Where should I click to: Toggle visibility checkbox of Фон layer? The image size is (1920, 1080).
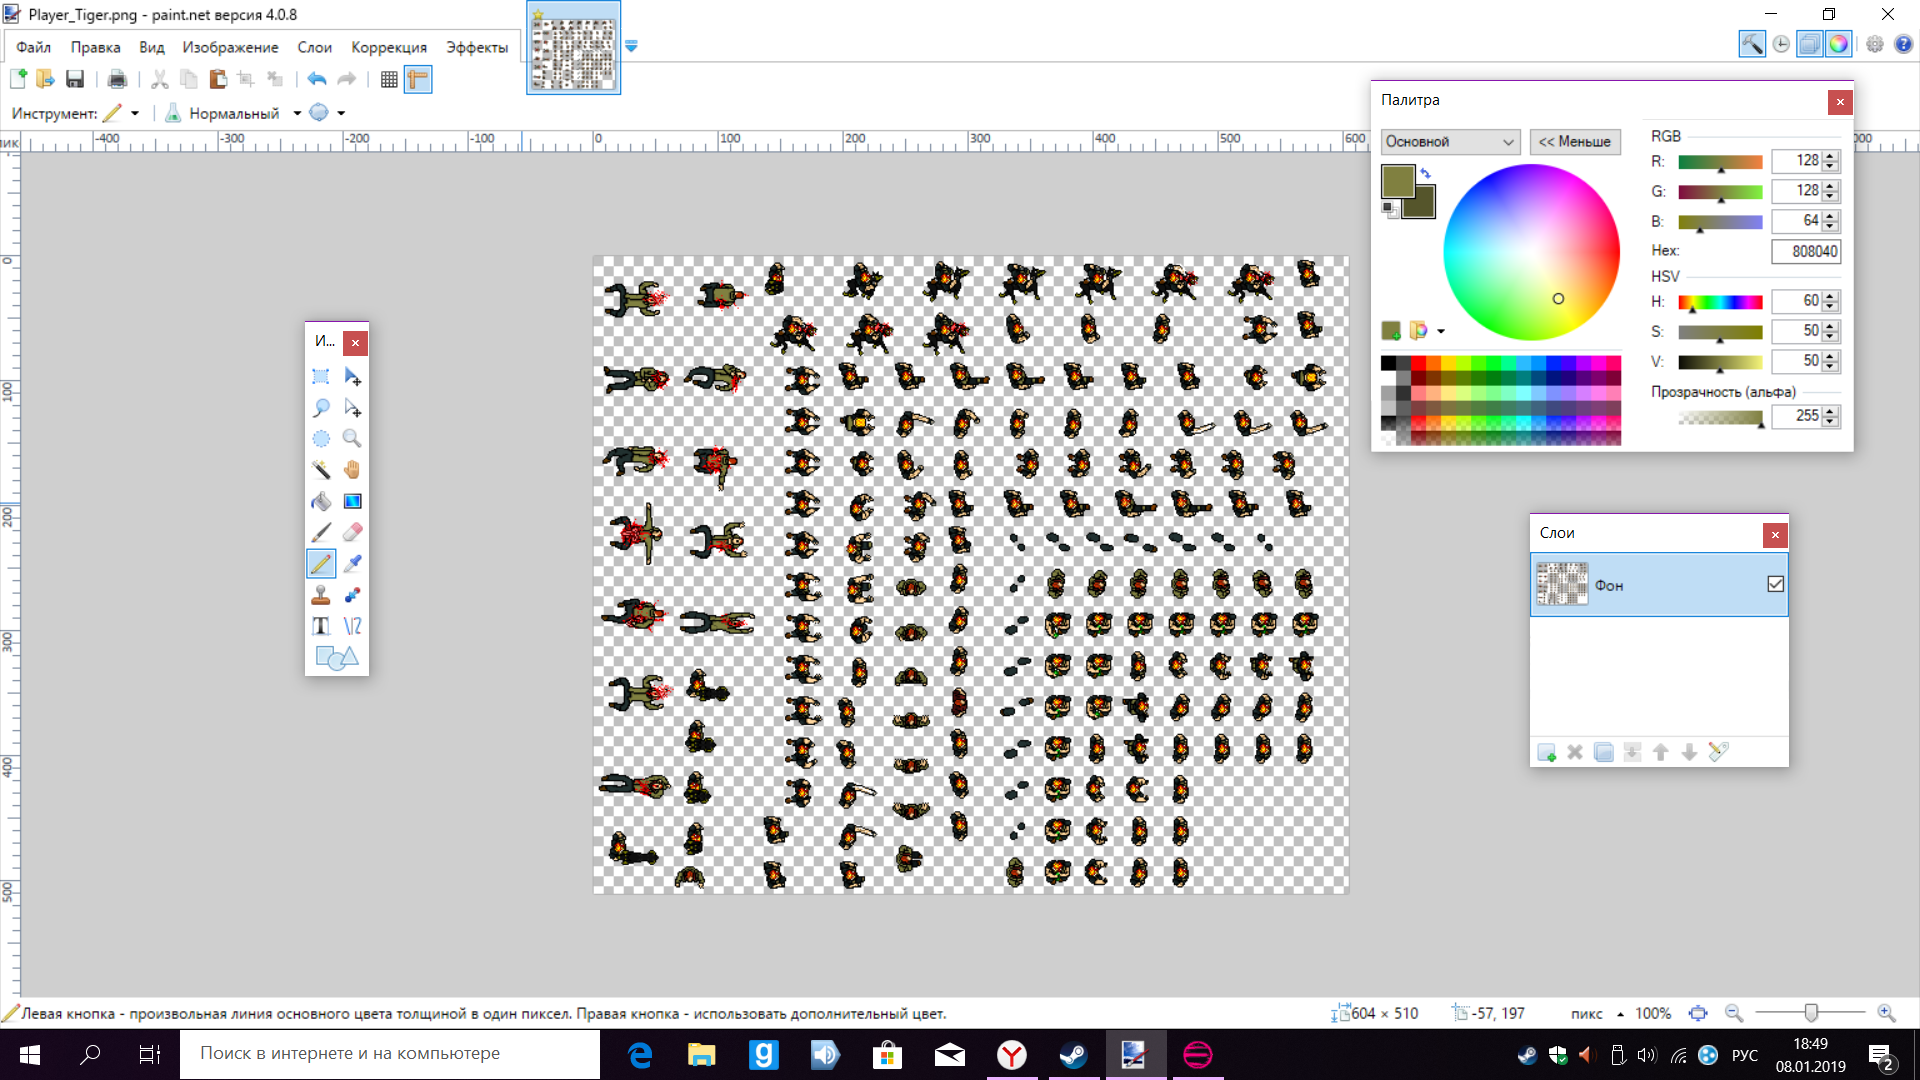pos(1775,584)
